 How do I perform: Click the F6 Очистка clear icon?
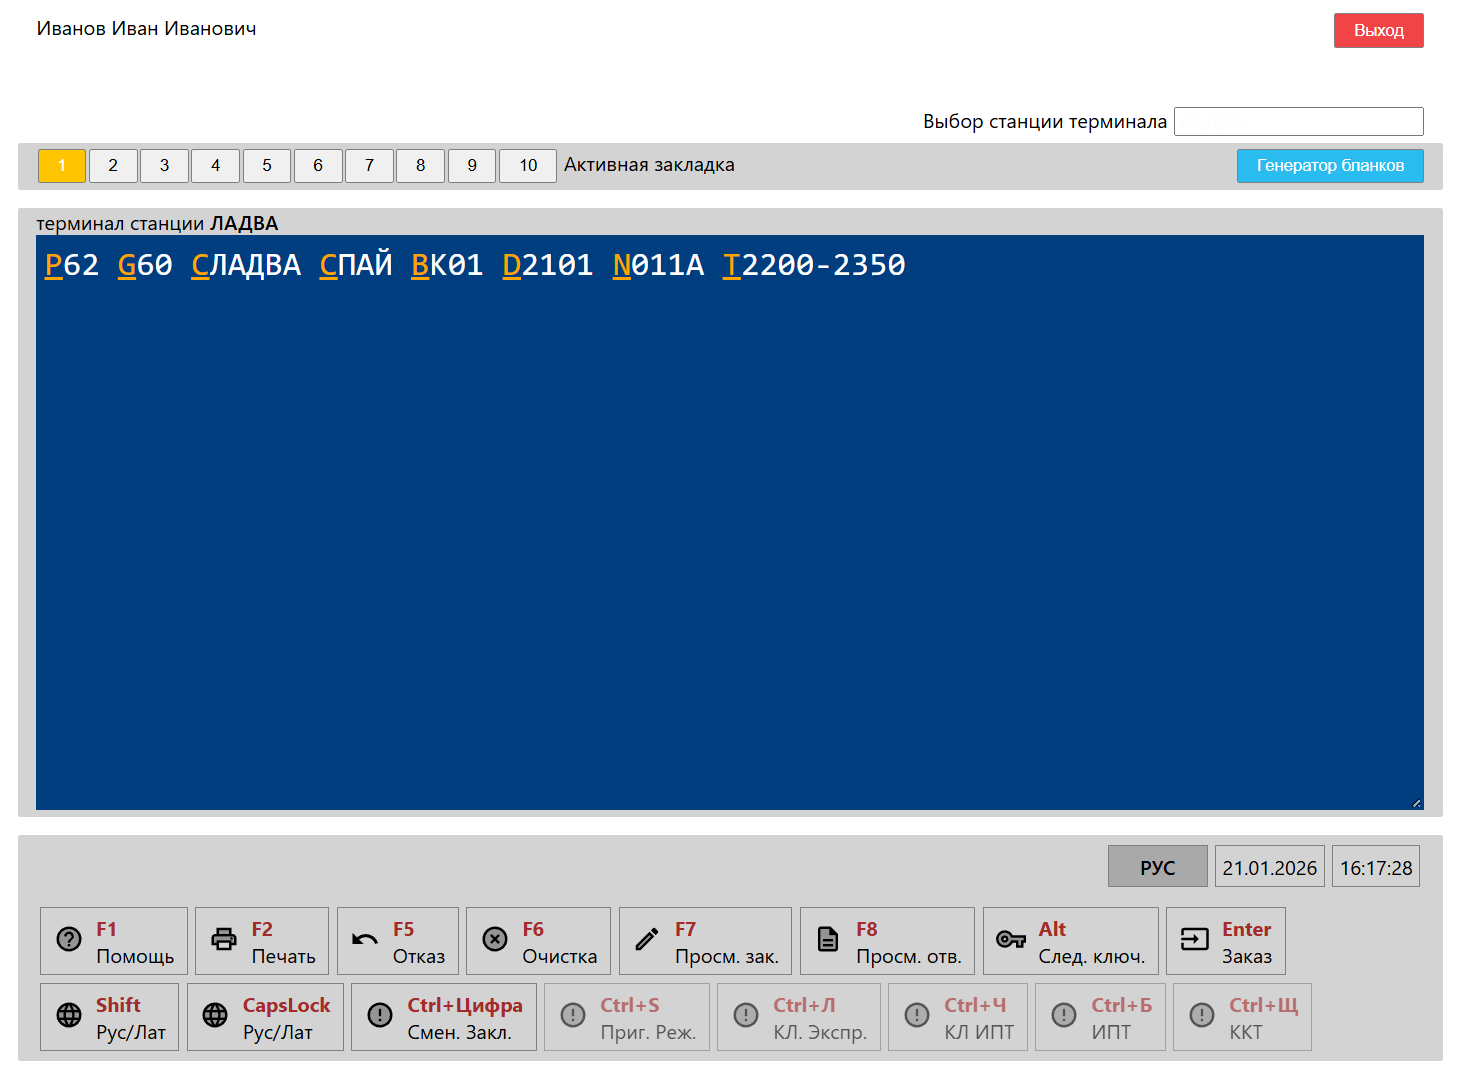click(495, 940)
